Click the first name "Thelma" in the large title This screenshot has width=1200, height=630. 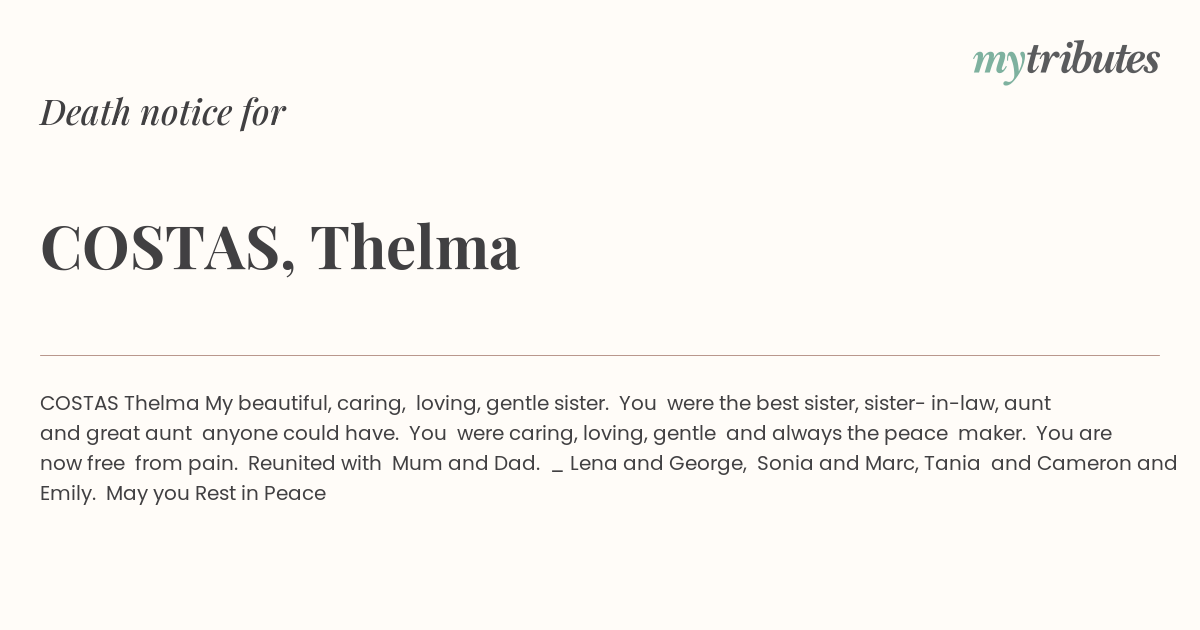click(x=415, y=247)
